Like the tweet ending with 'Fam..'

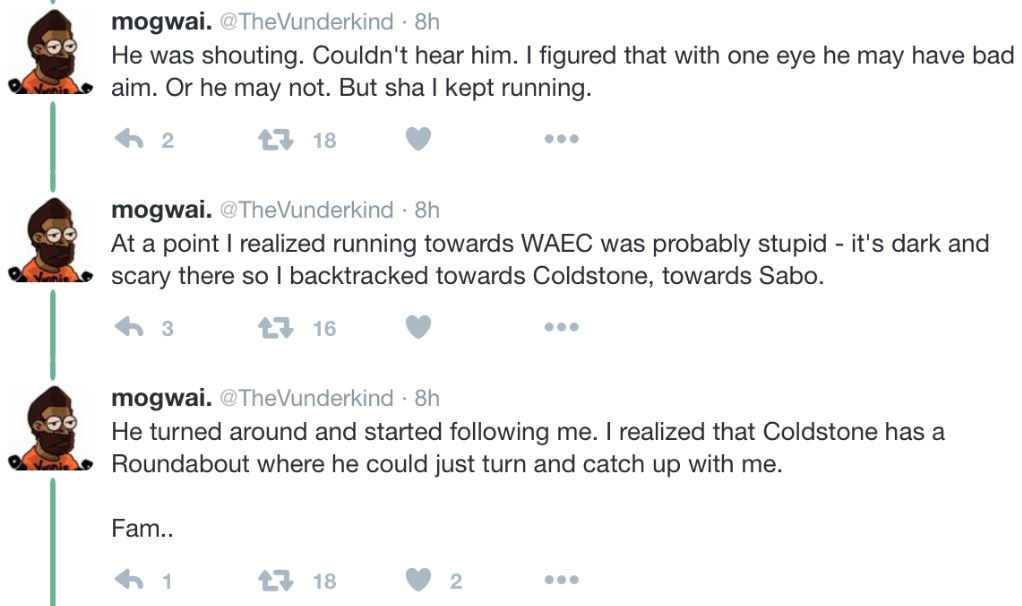pos(418,580)
